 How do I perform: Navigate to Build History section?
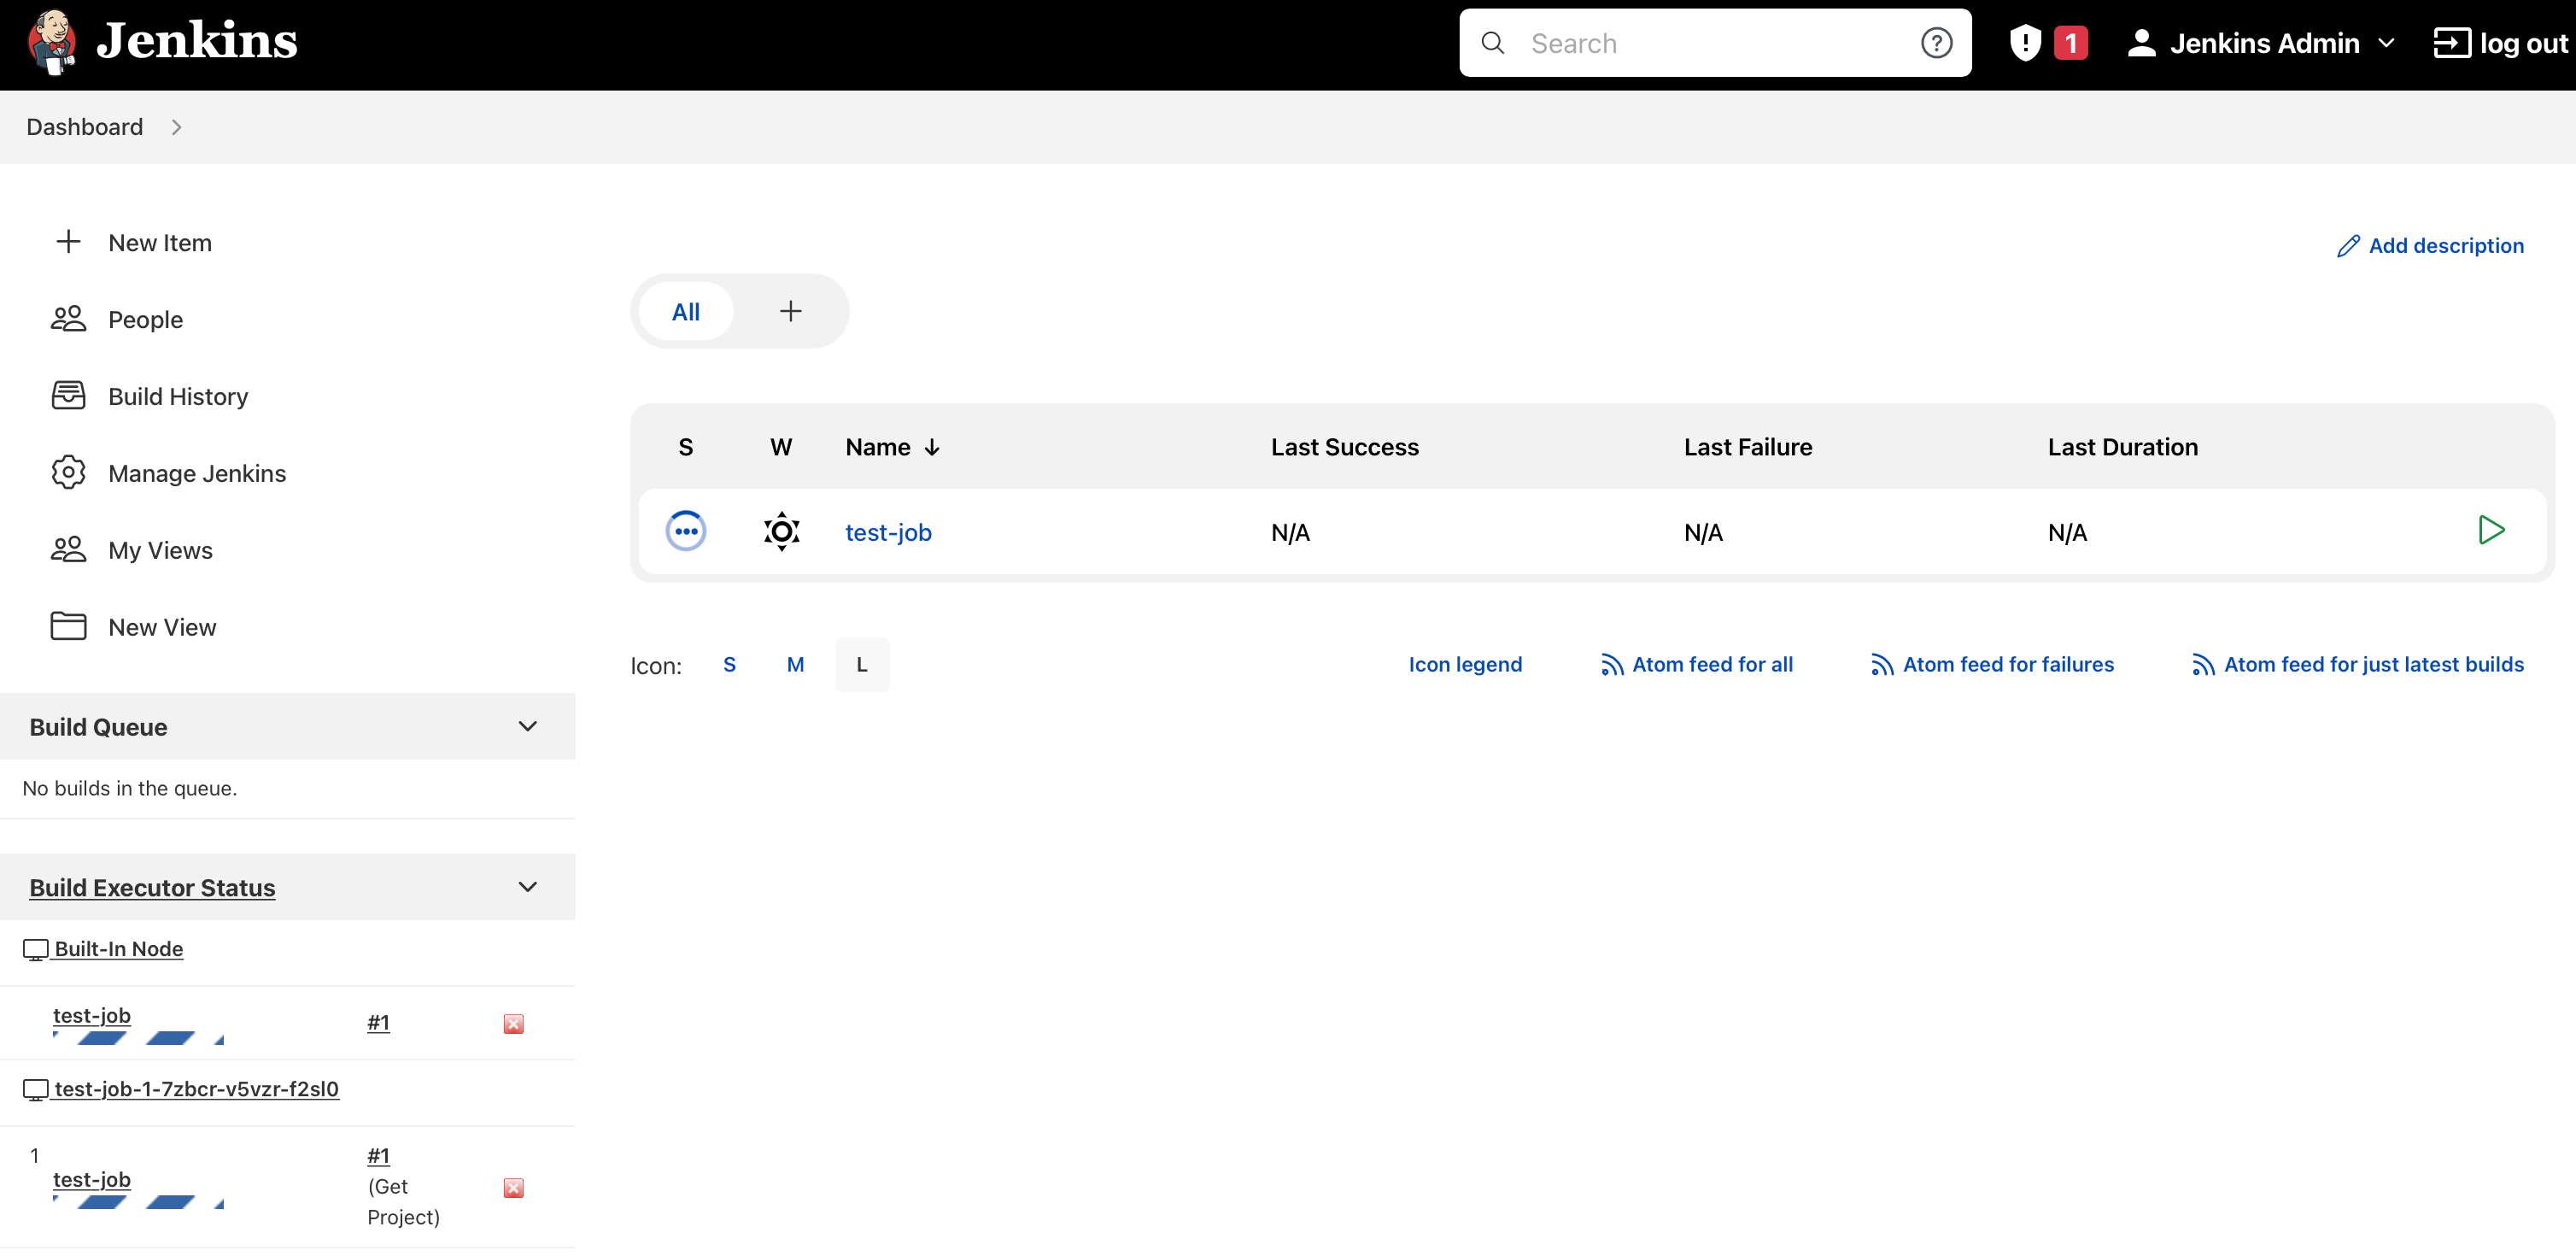click(178, 396)
